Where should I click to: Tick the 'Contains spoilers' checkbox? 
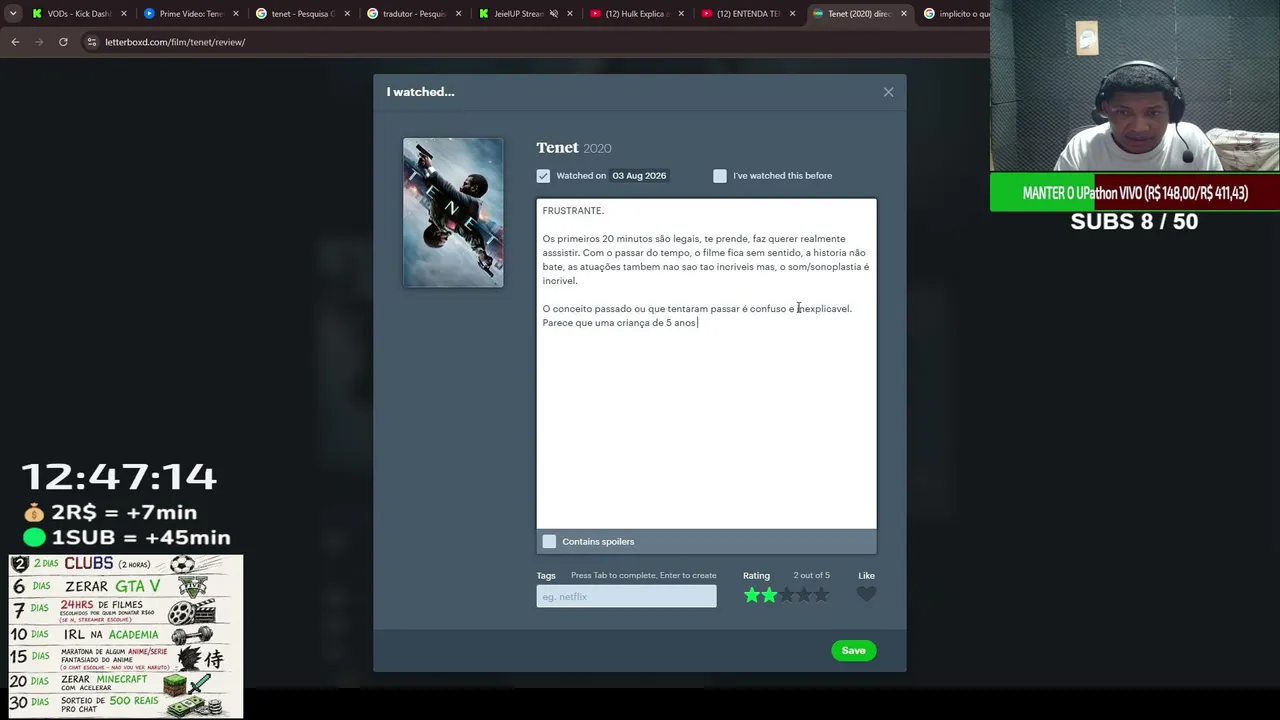click(549, 542)
